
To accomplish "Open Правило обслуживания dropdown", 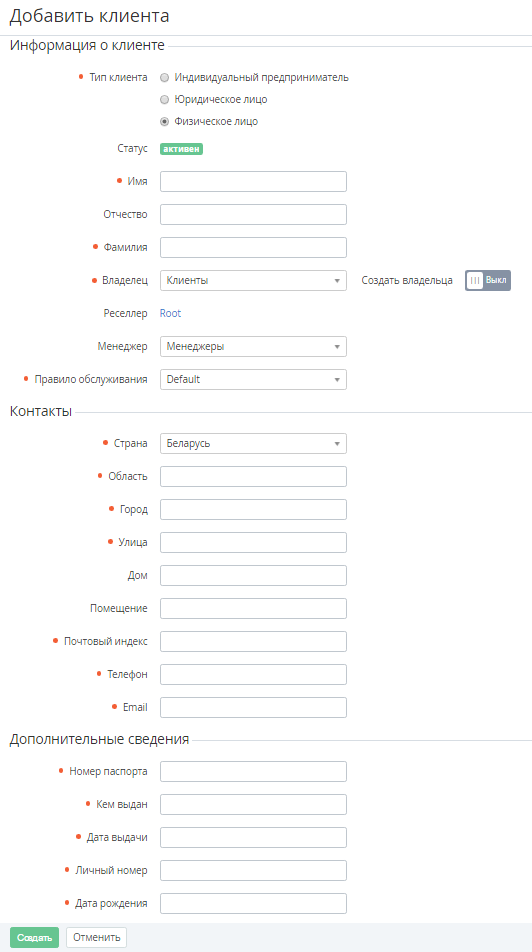I will pos(253,379).
